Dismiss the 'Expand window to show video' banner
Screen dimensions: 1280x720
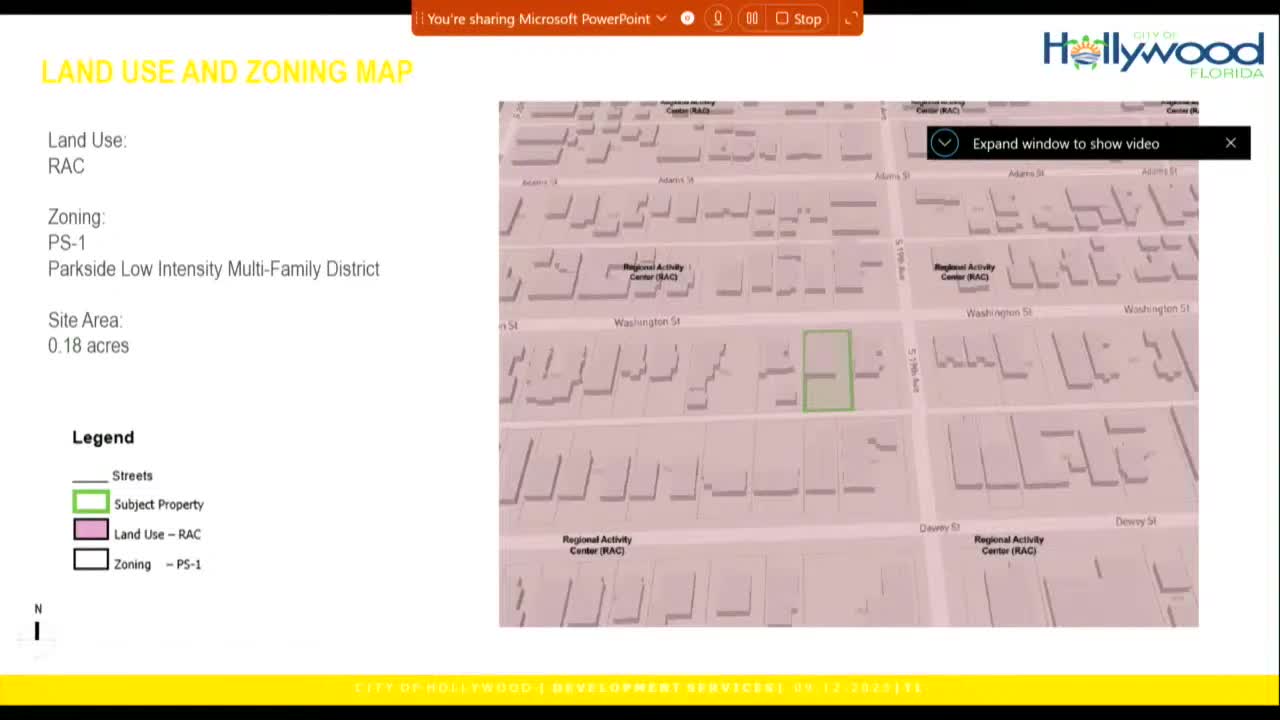click(1231, 143)
